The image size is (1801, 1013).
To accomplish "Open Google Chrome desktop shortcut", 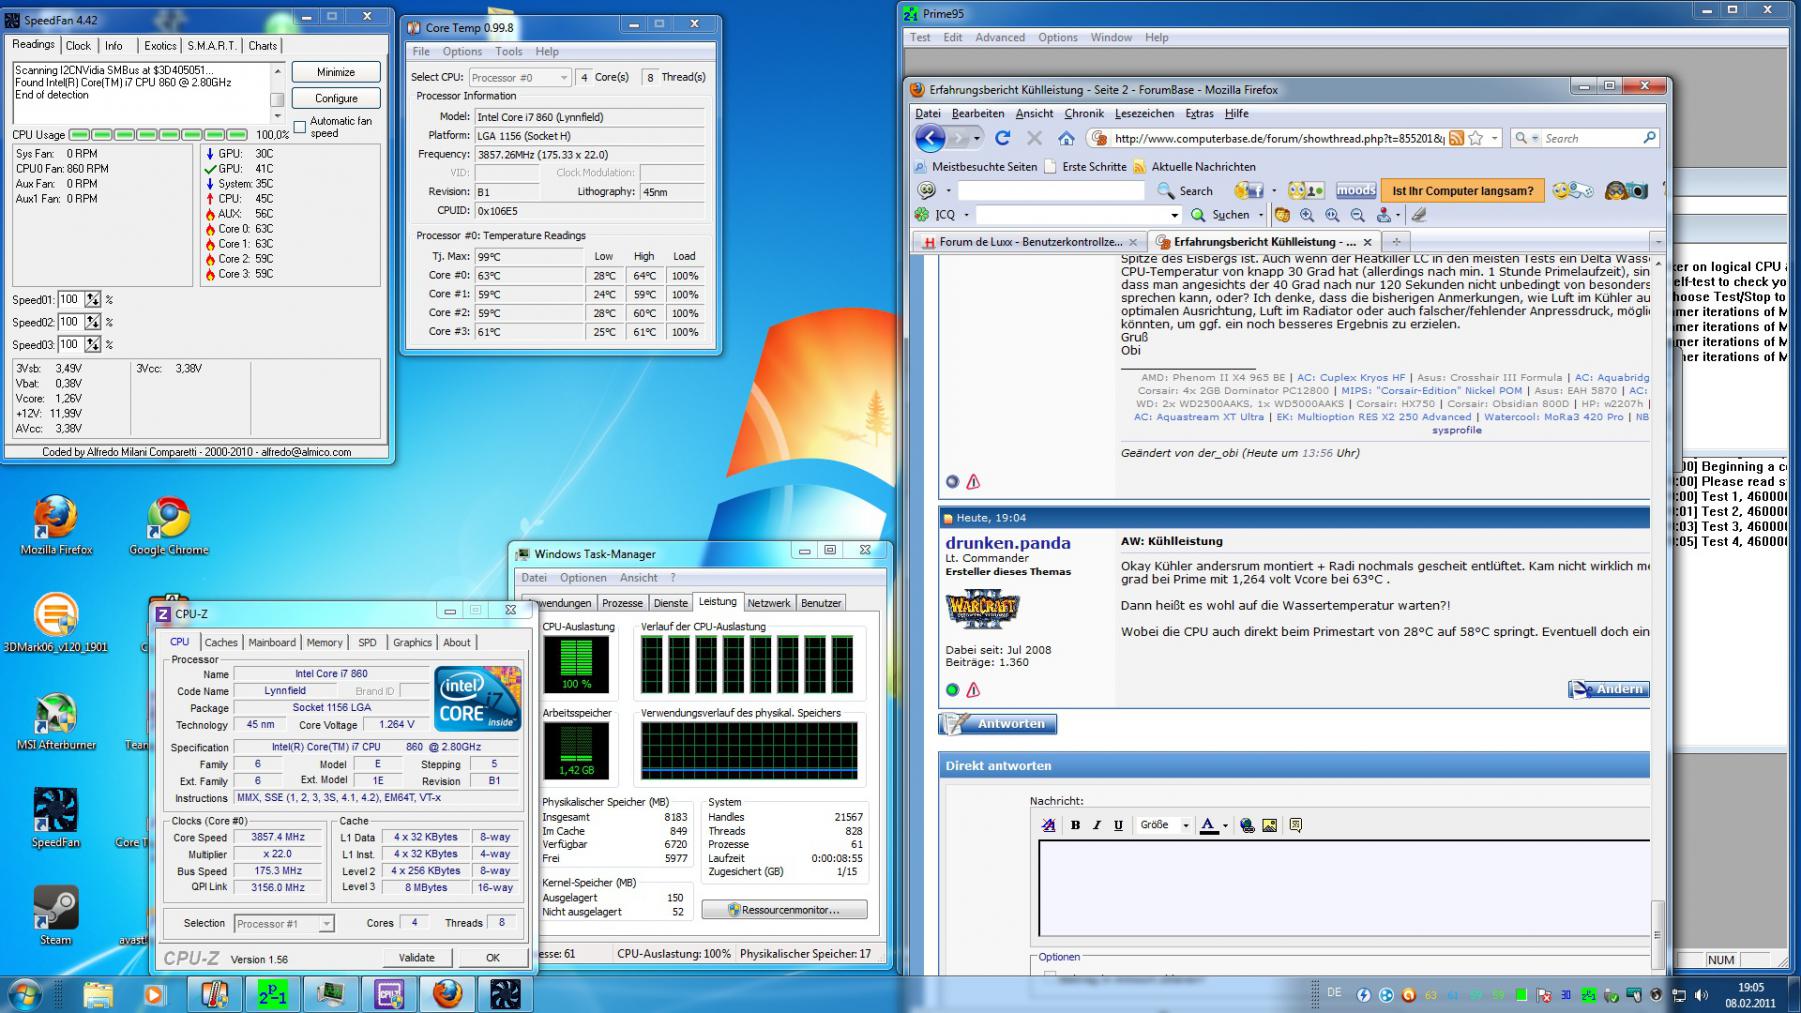I will click(x=168, y=526).
